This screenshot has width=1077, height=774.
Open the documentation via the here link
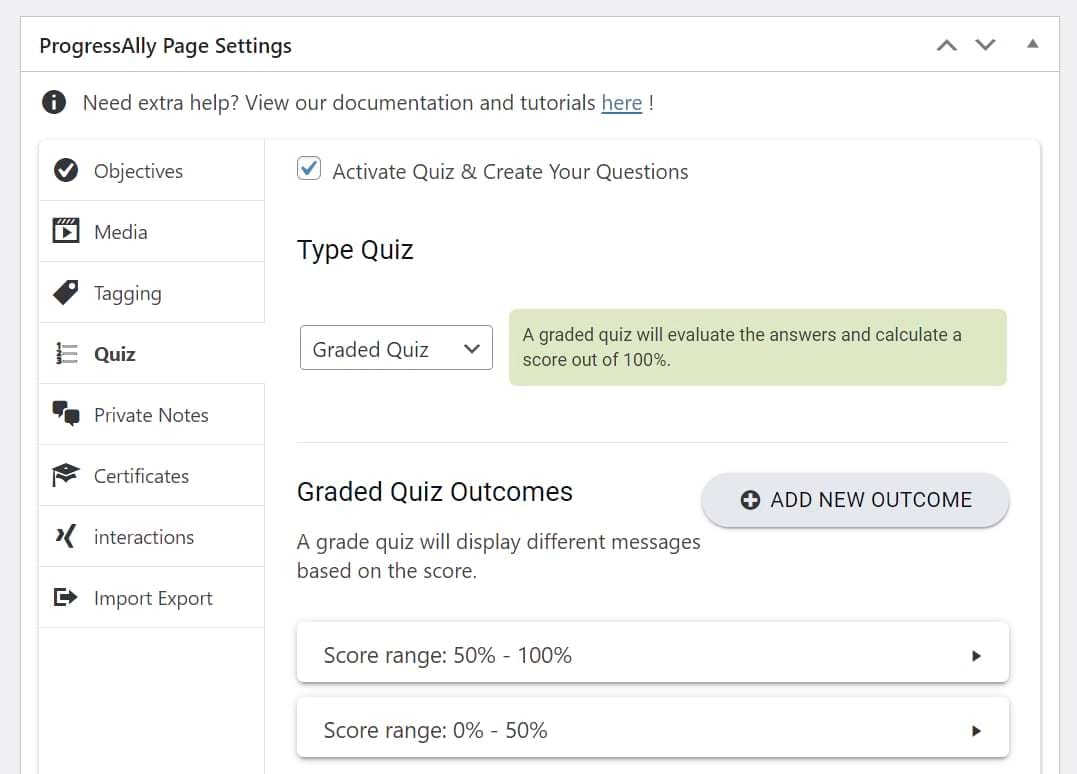622,102
